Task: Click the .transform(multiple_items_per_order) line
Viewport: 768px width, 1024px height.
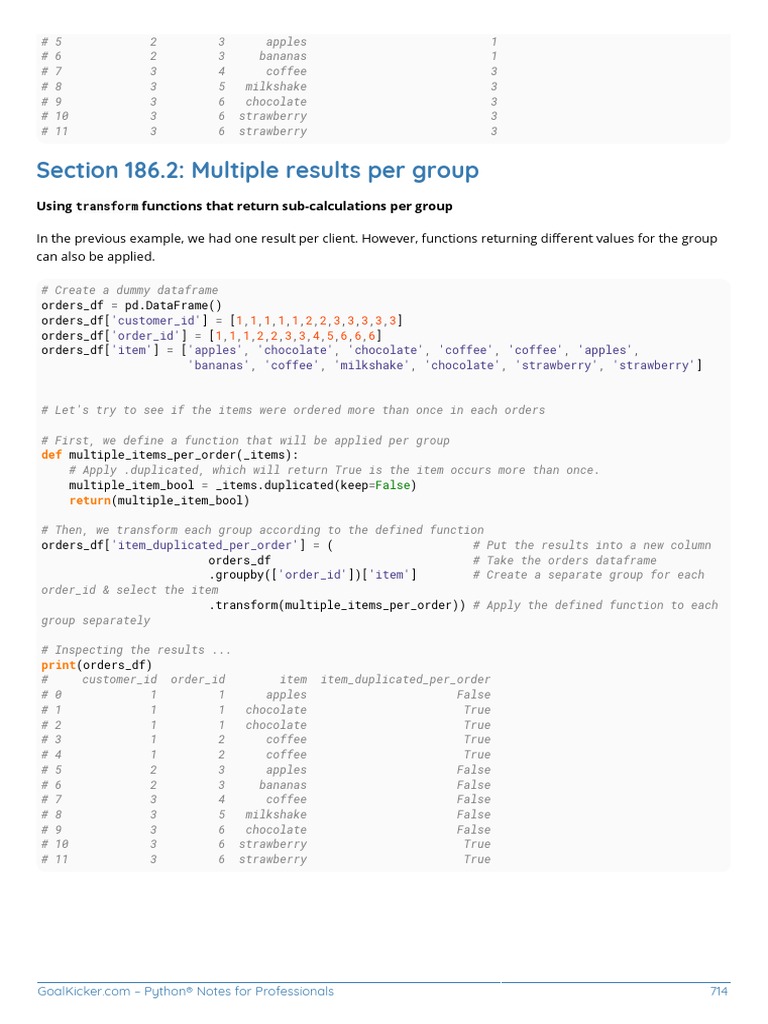Action: 337,605
